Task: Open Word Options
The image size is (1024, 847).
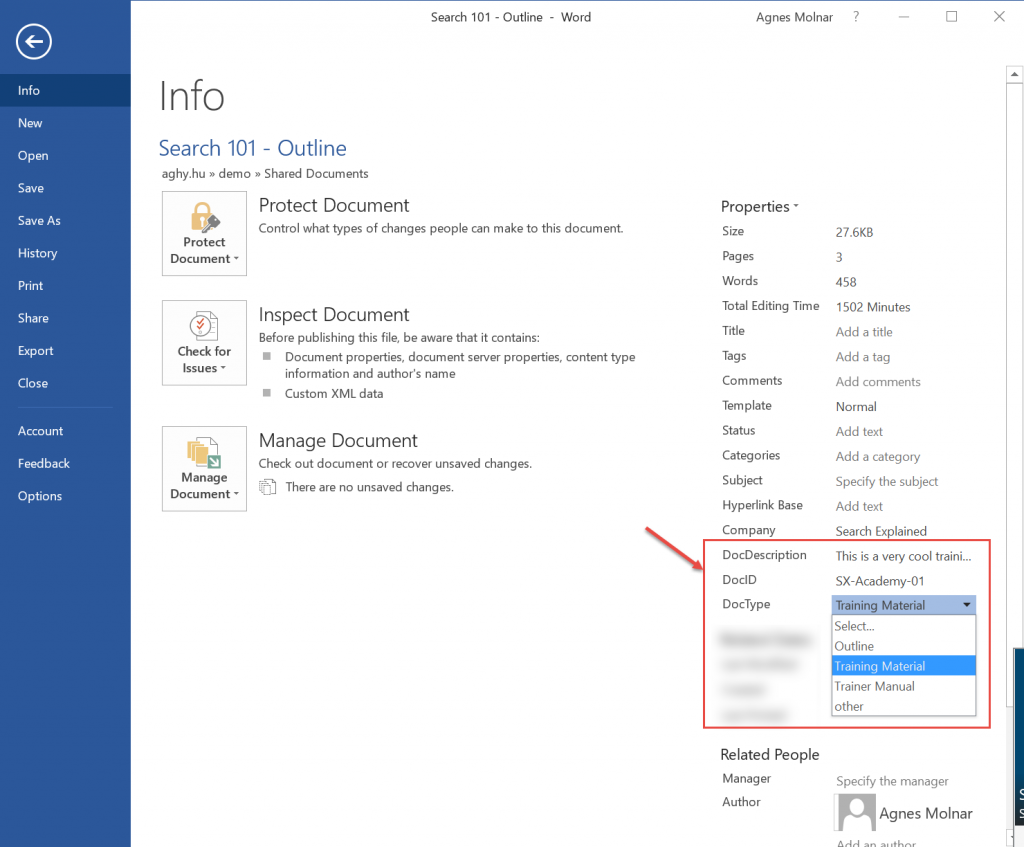Action: 65,496
